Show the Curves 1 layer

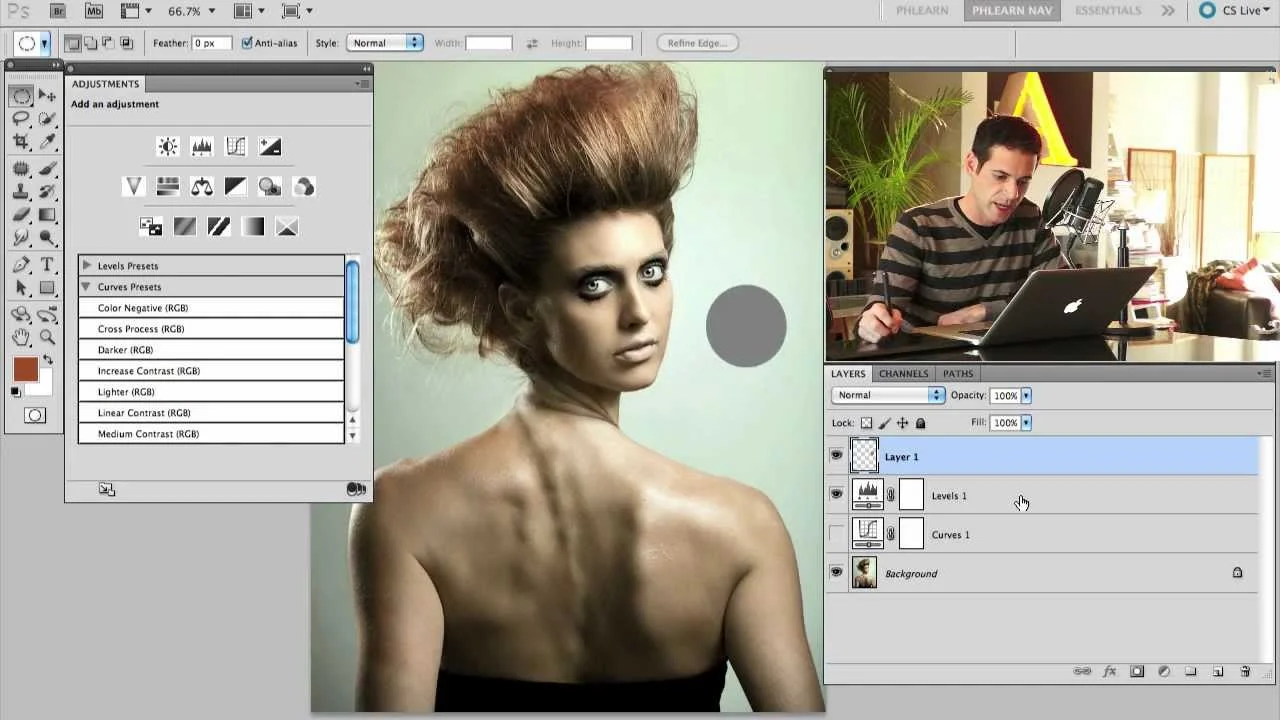click(837, 533)
